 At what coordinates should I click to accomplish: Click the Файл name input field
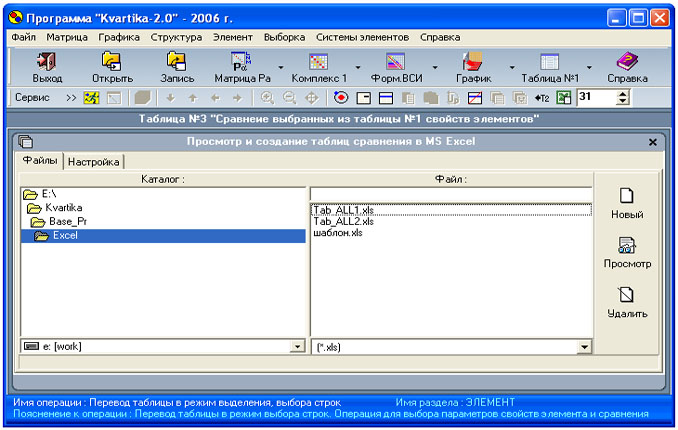pos(451,194)
